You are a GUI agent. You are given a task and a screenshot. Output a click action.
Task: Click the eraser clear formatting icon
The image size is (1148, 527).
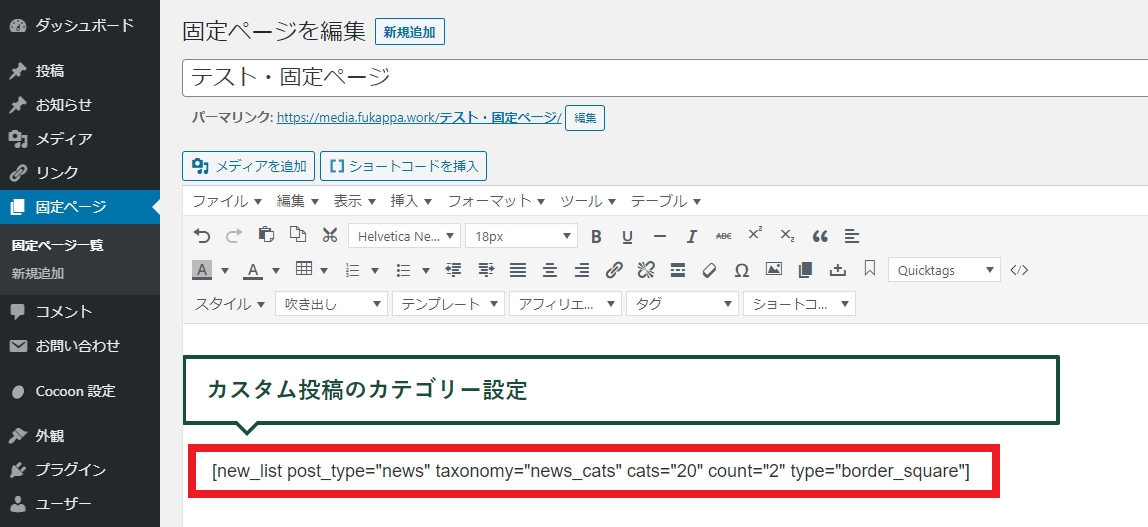pos(709,270)
